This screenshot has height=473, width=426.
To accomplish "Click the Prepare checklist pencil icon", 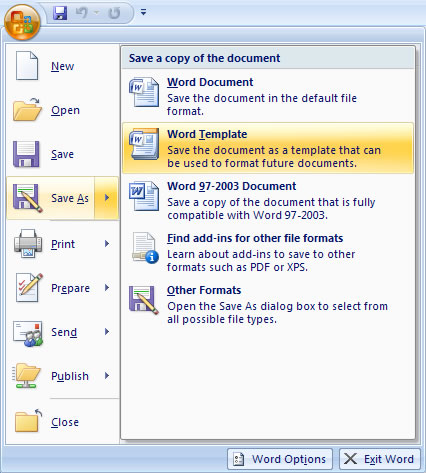I will pyautogui.click(x=29, y=287).
